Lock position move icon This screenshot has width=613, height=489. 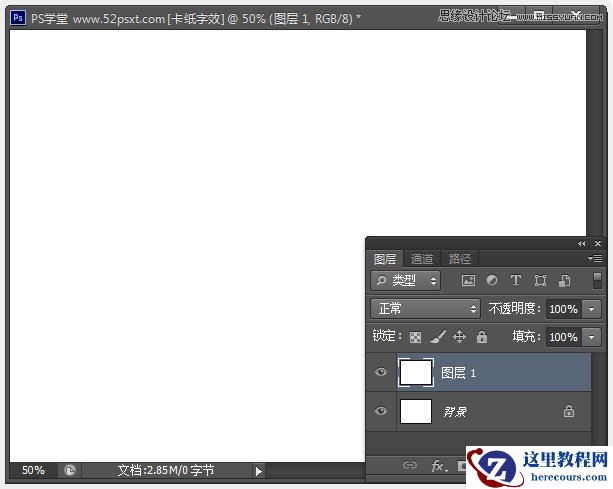click(459, 337)
